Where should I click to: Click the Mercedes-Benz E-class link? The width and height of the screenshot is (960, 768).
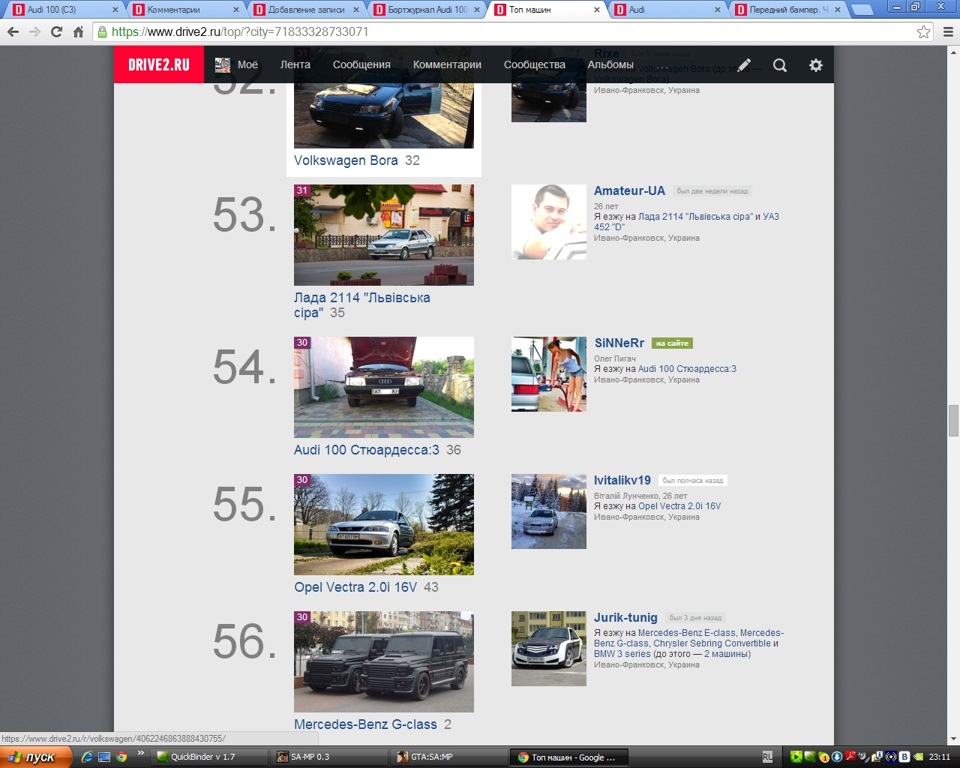pyautogui.click(x=687, y=633)
